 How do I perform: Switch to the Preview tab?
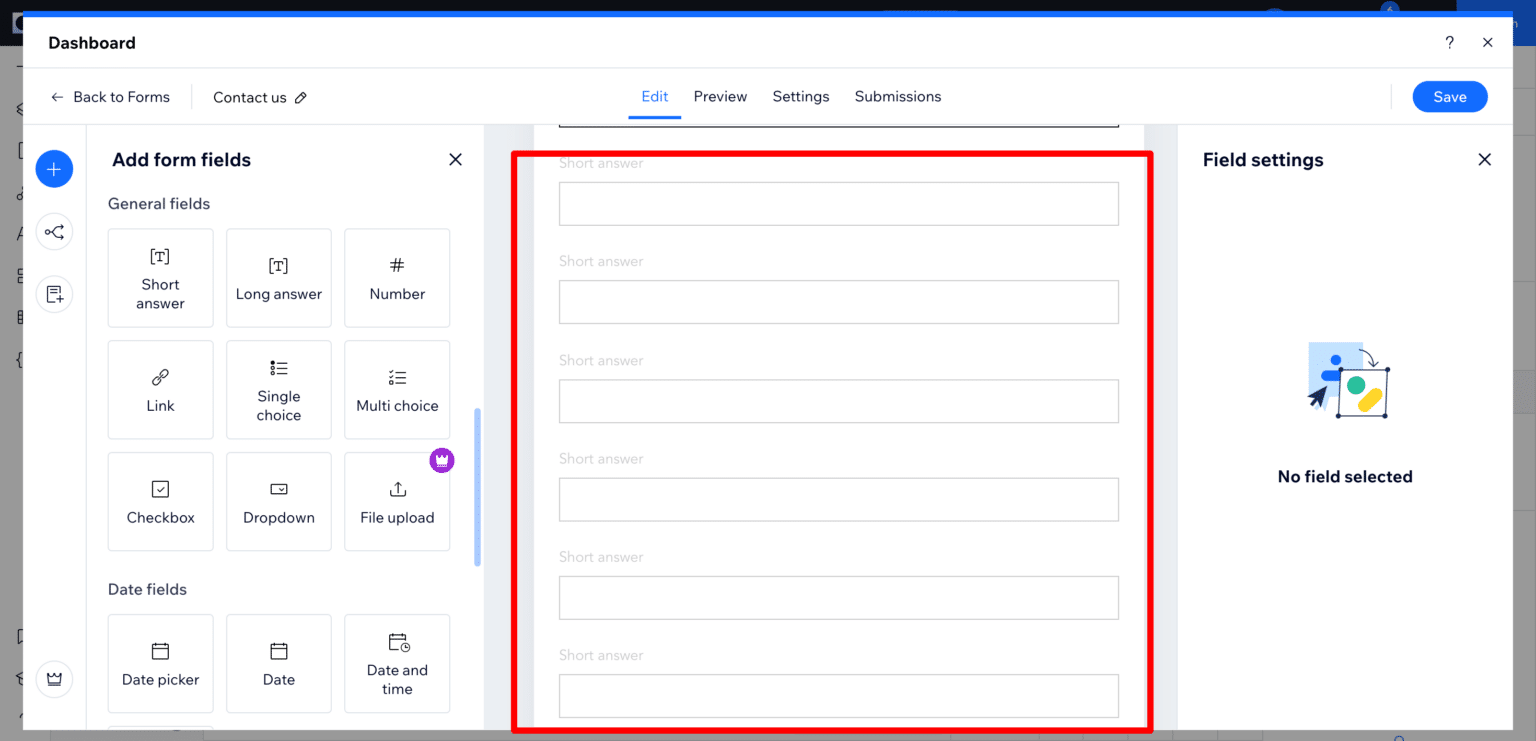(x=720, y=96)
